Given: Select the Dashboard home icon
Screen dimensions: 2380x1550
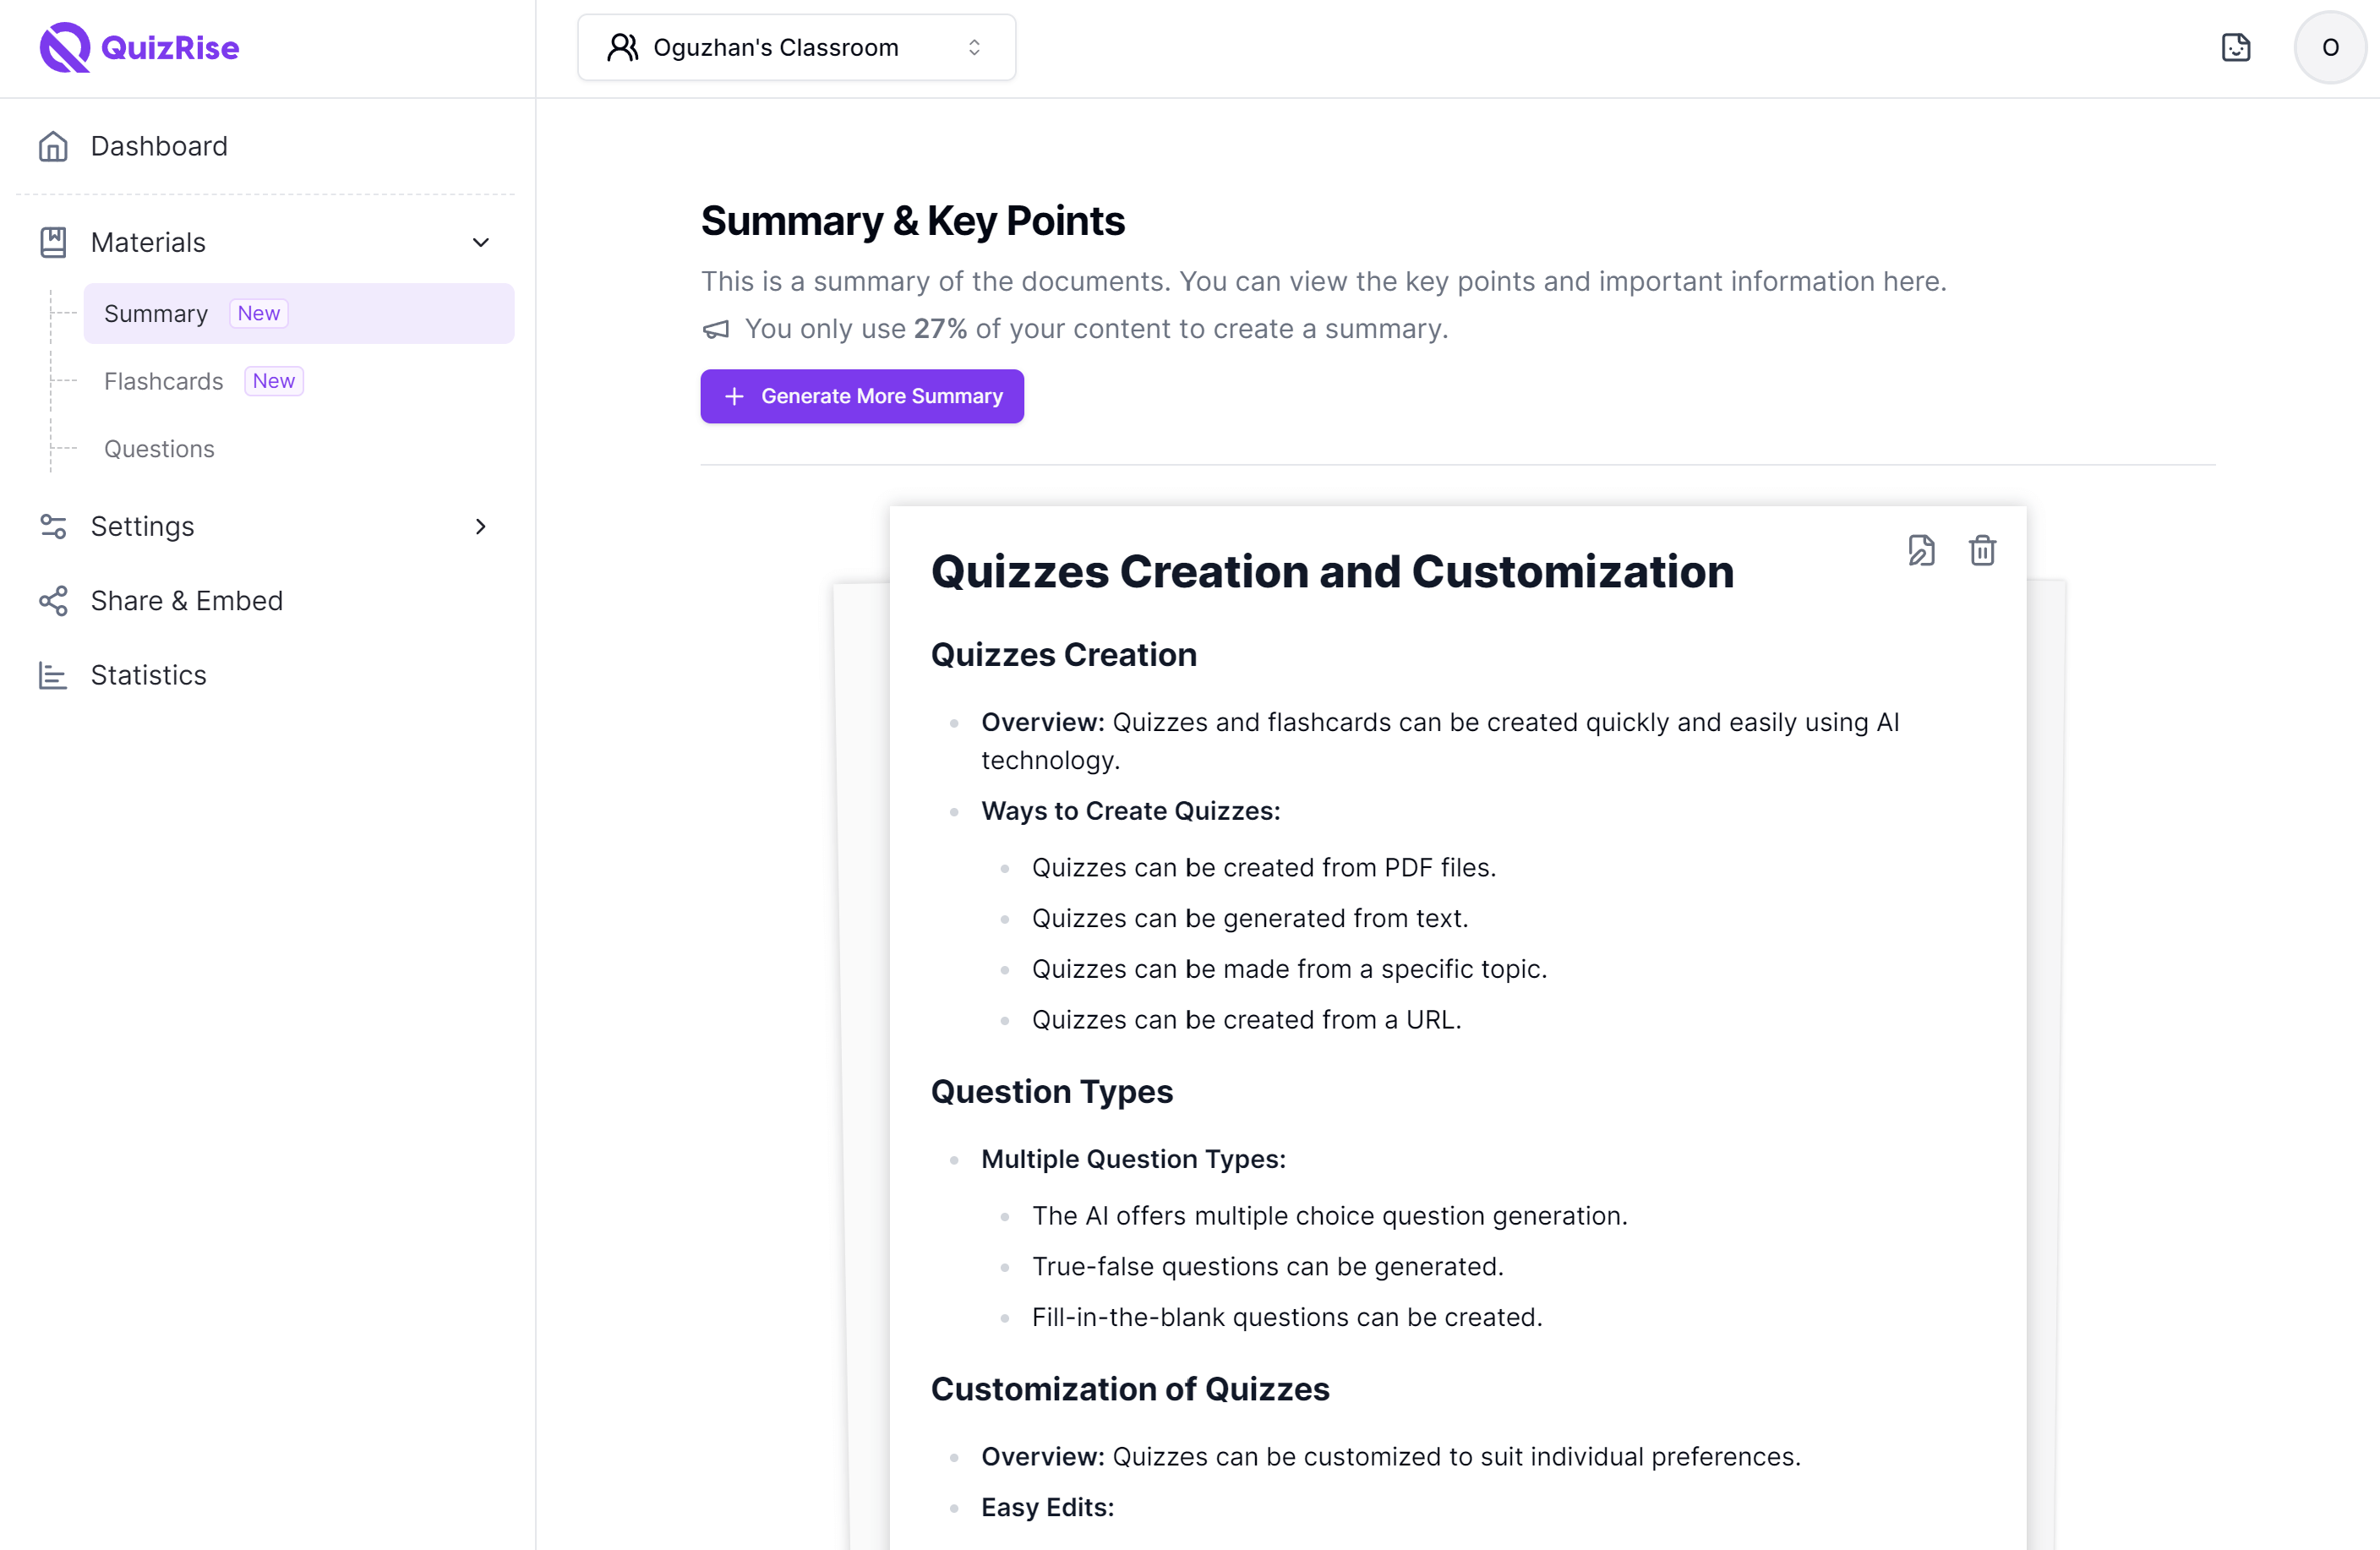Looking at the screenshot, I should (53, 146).
